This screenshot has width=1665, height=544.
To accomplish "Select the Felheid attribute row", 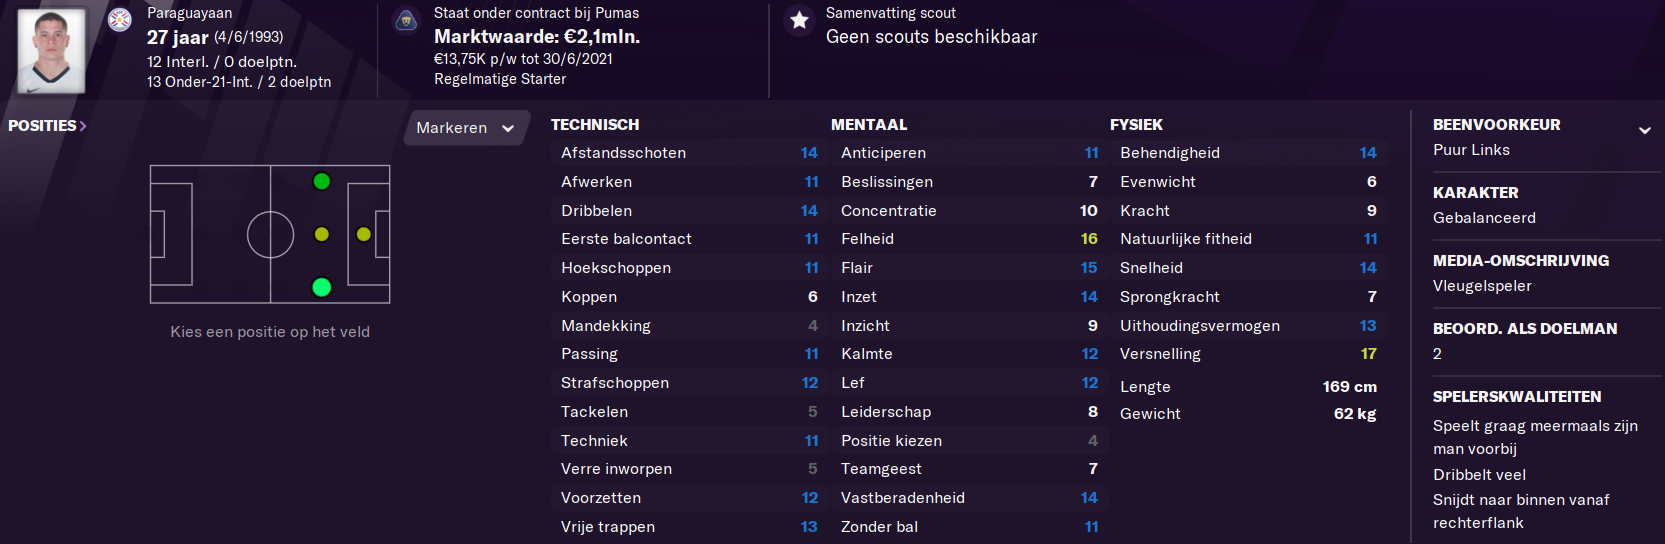I will (x=968, y=239).
